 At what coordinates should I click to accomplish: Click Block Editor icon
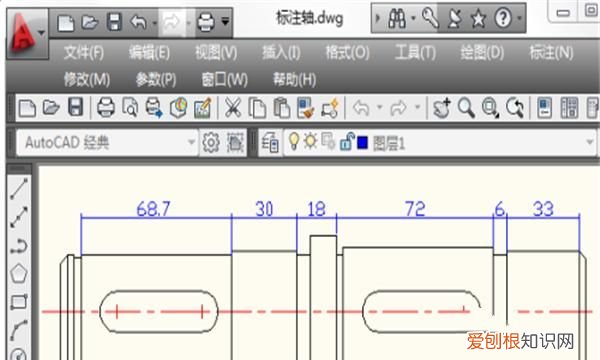(330, 108)
